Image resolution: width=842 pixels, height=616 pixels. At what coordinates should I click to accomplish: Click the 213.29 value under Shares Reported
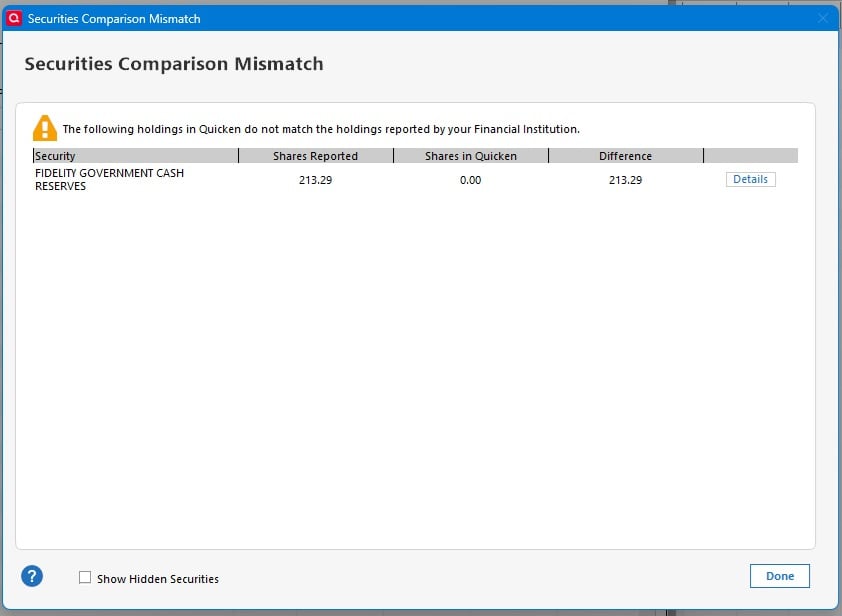point(315,180)
